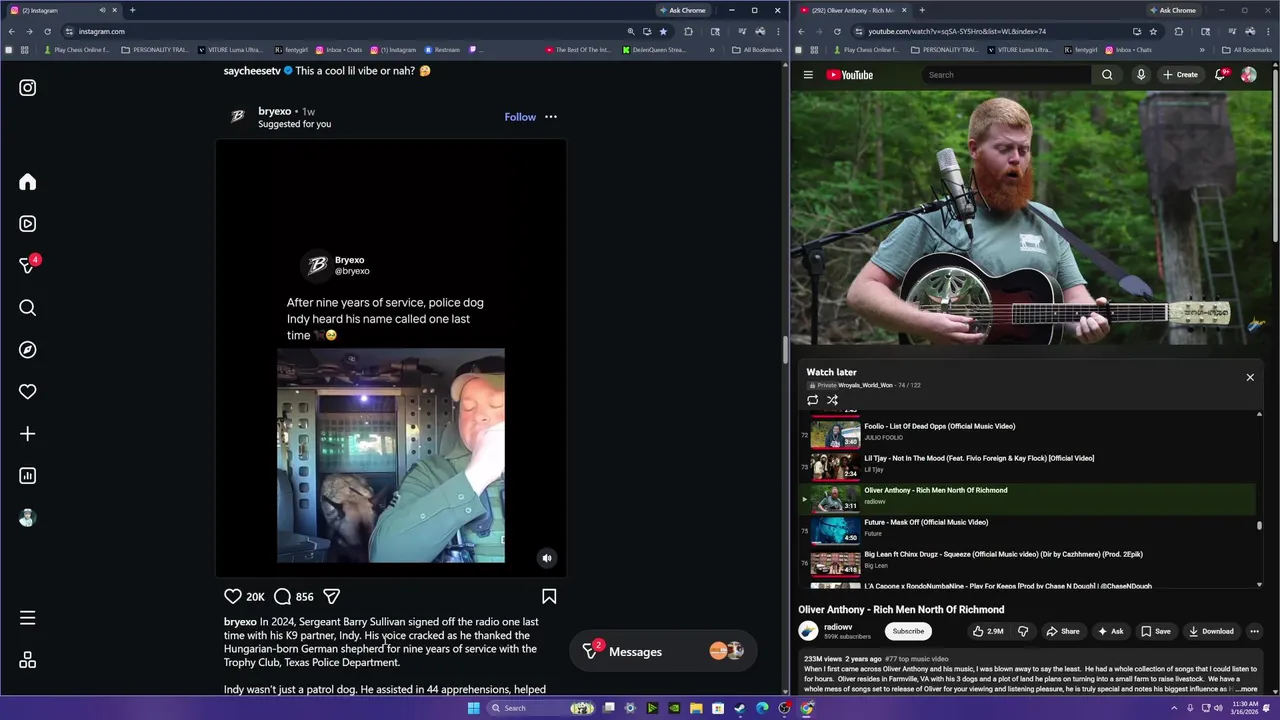Open Instagram dashboard chart icon

click(x=27, y=476)
